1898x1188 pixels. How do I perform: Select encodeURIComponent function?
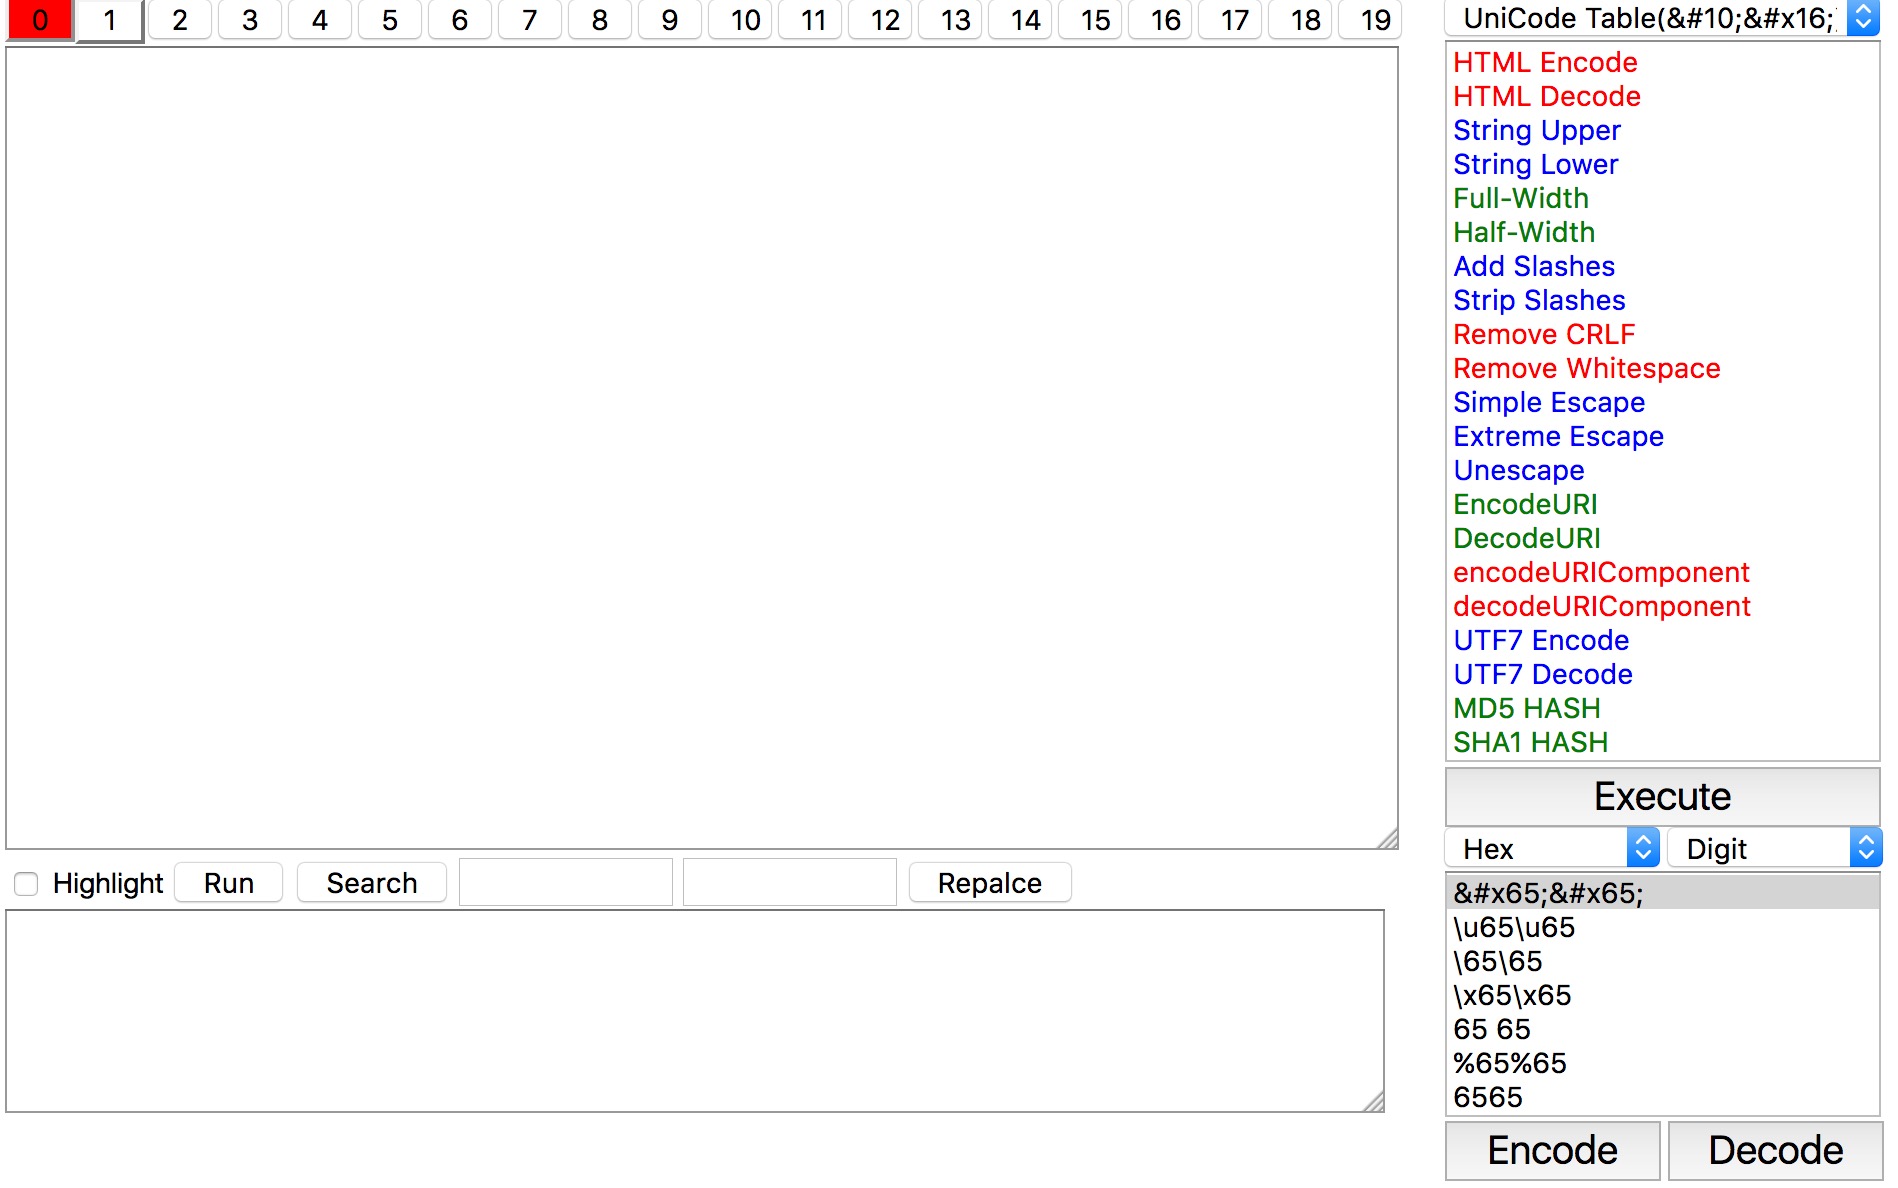pyautogui.click(x=1662, y=572)
